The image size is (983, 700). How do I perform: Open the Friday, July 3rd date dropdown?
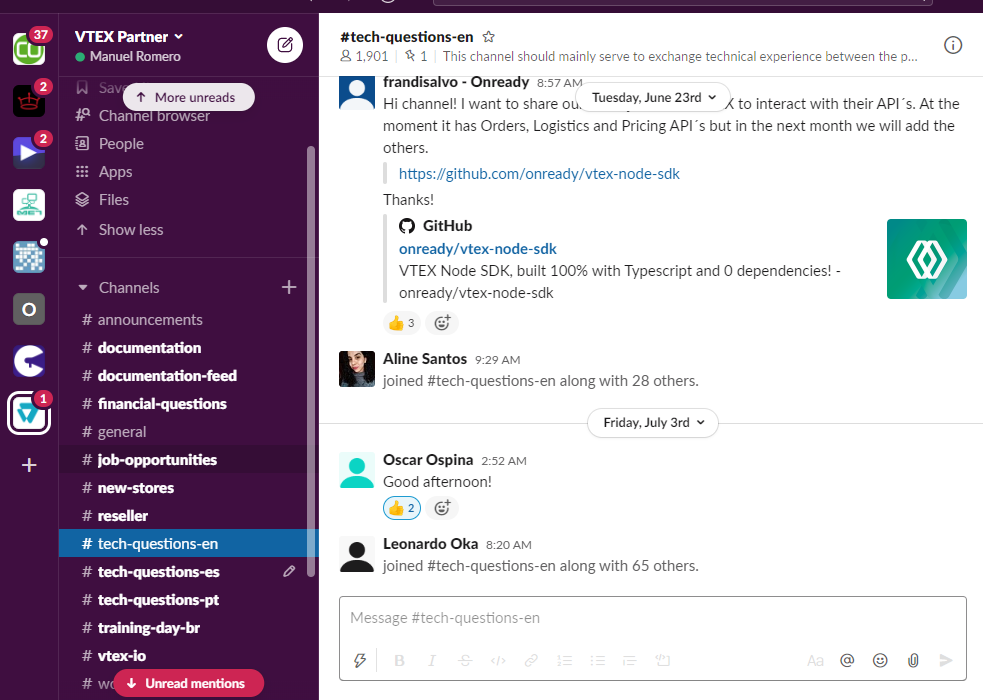[653, 422]
